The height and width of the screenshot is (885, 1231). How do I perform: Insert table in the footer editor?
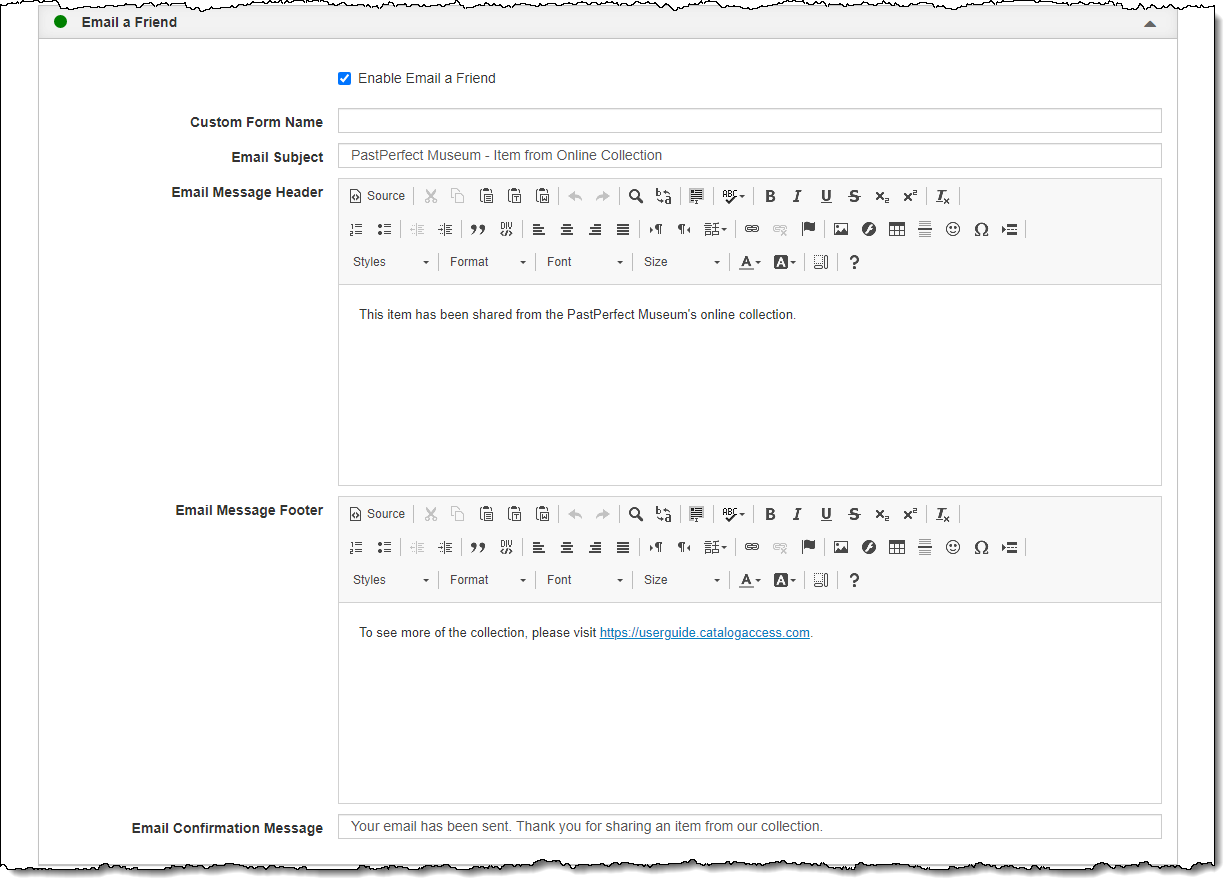tap(897, 547)
